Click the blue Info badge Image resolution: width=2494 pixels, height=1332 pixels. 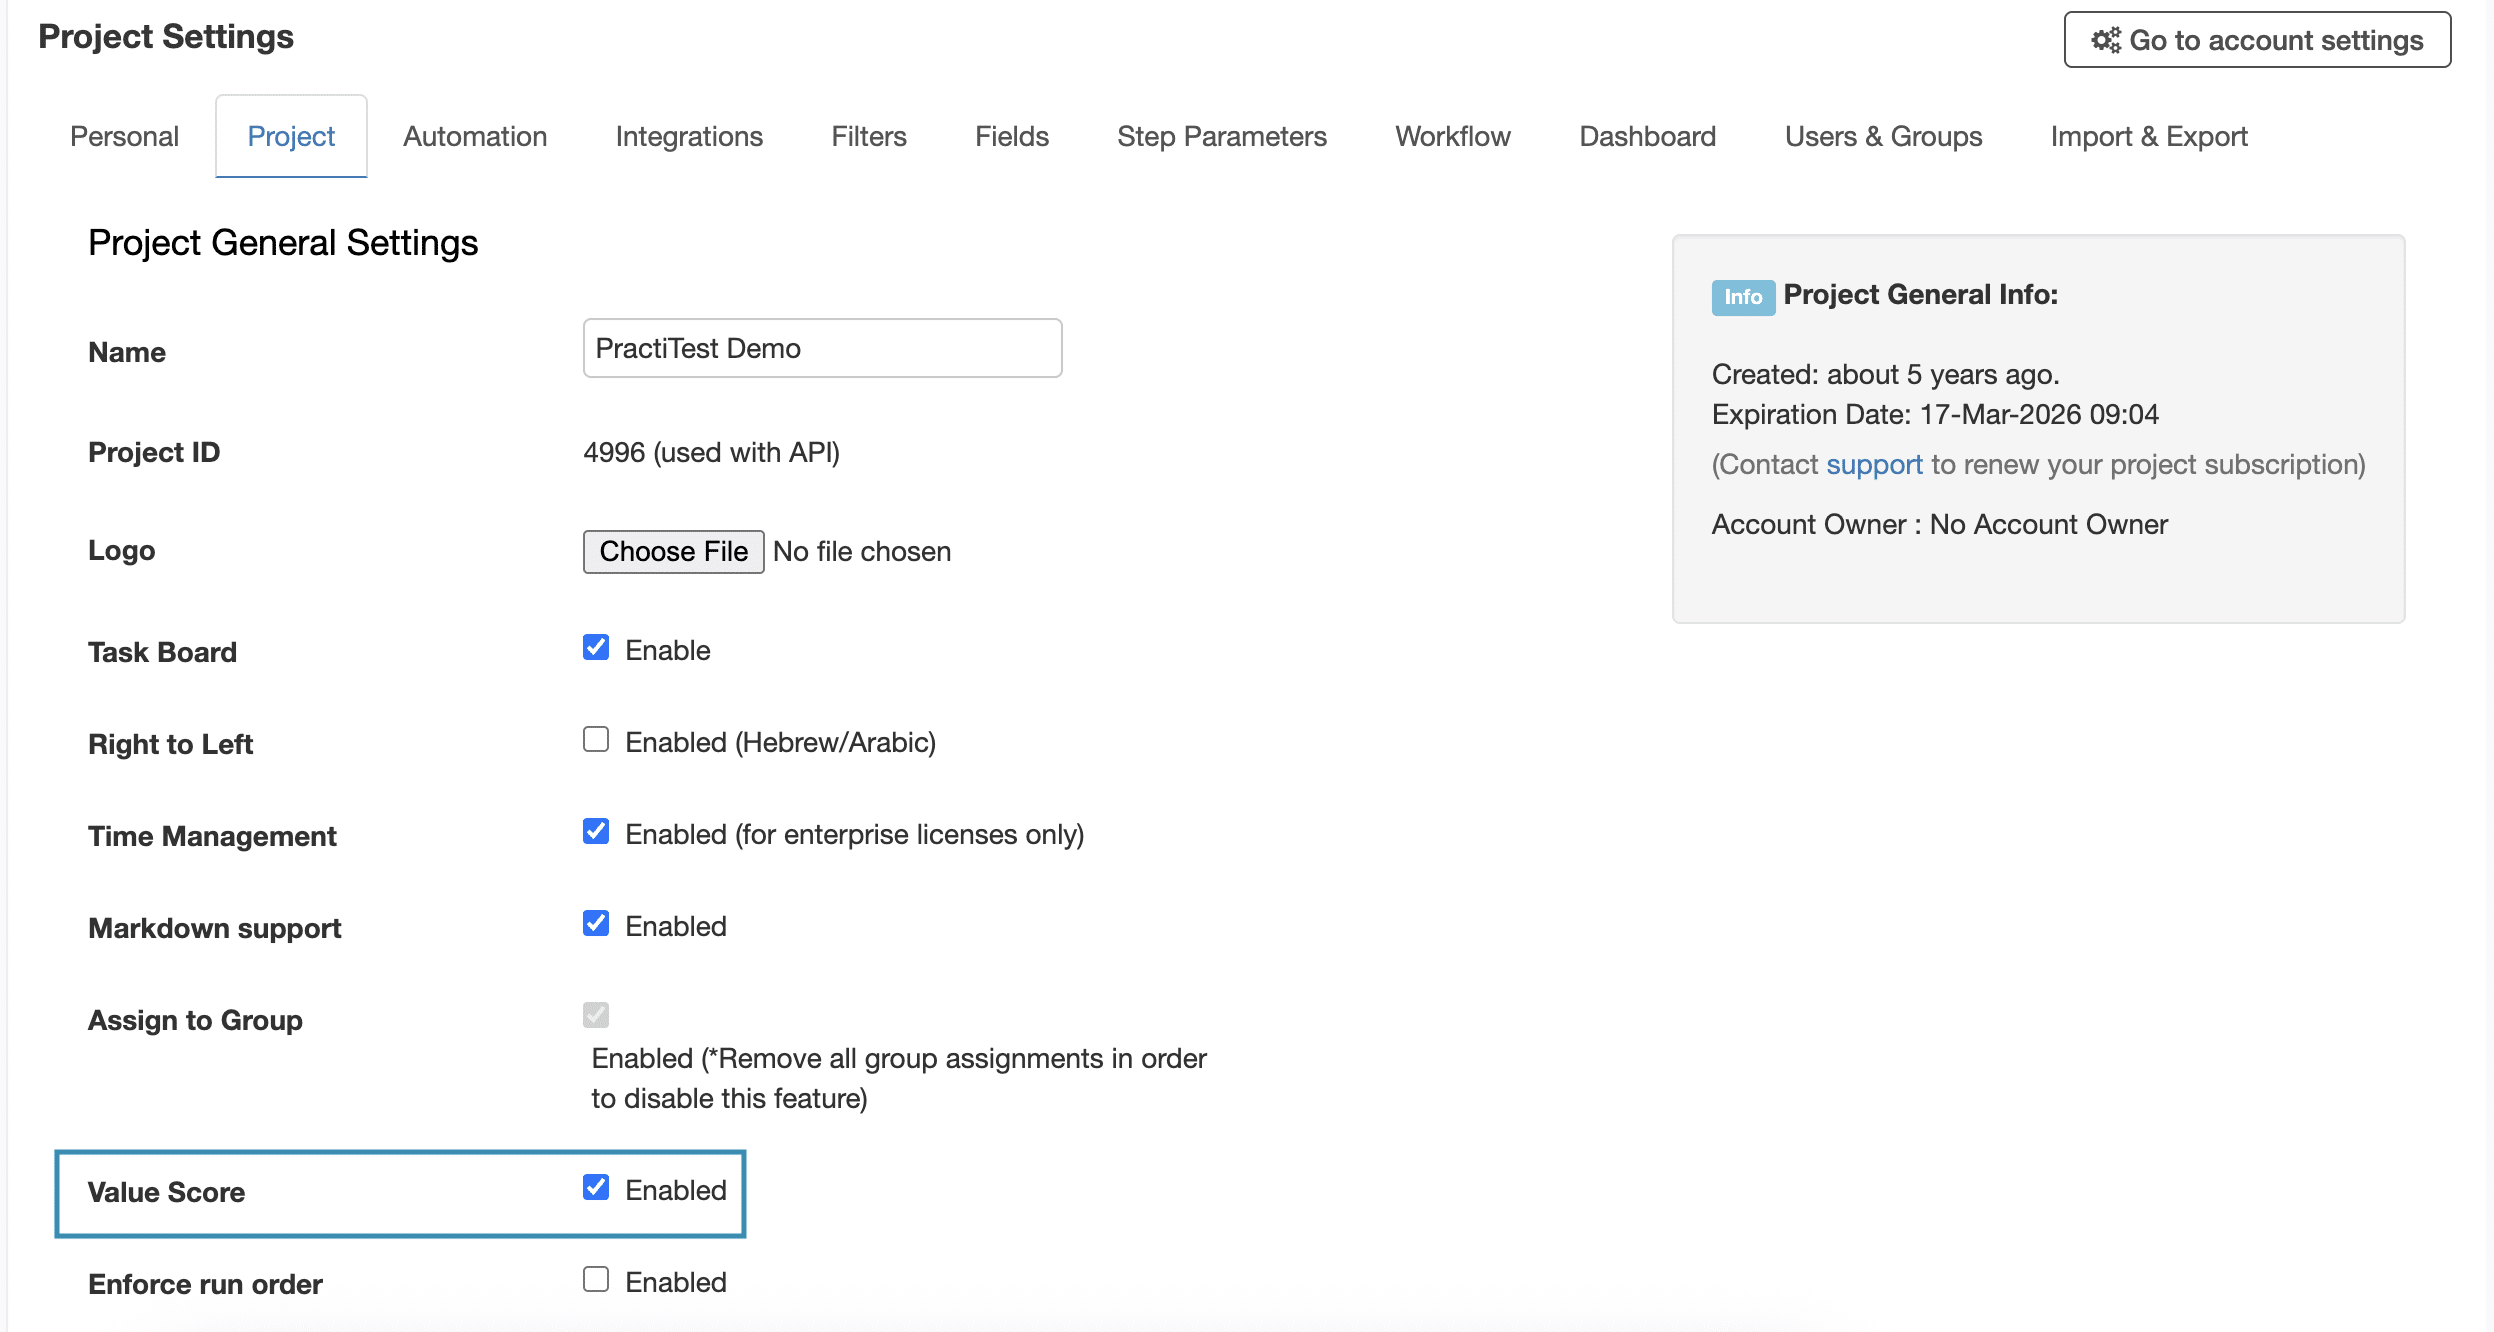coord(1743,297)
